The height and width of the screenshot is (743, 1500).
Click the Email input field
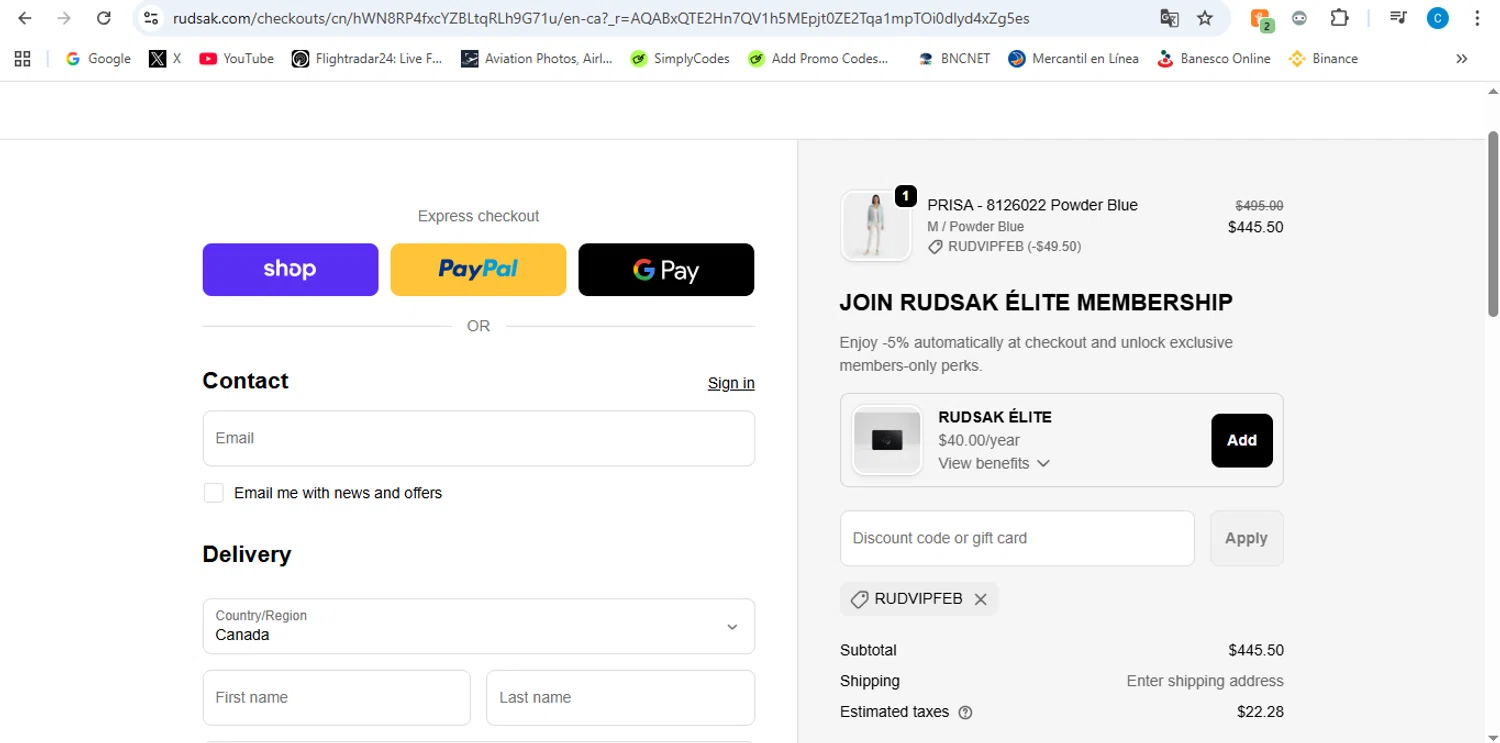coord(478,438)
